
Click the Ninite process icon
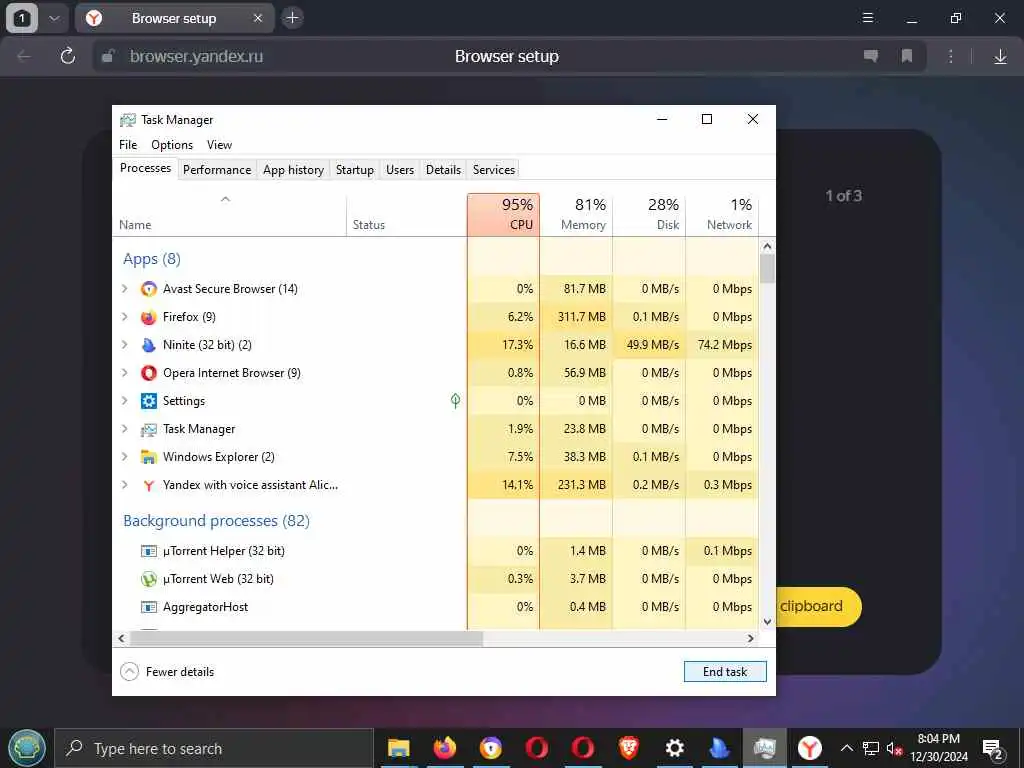click(x=149, y=345)
